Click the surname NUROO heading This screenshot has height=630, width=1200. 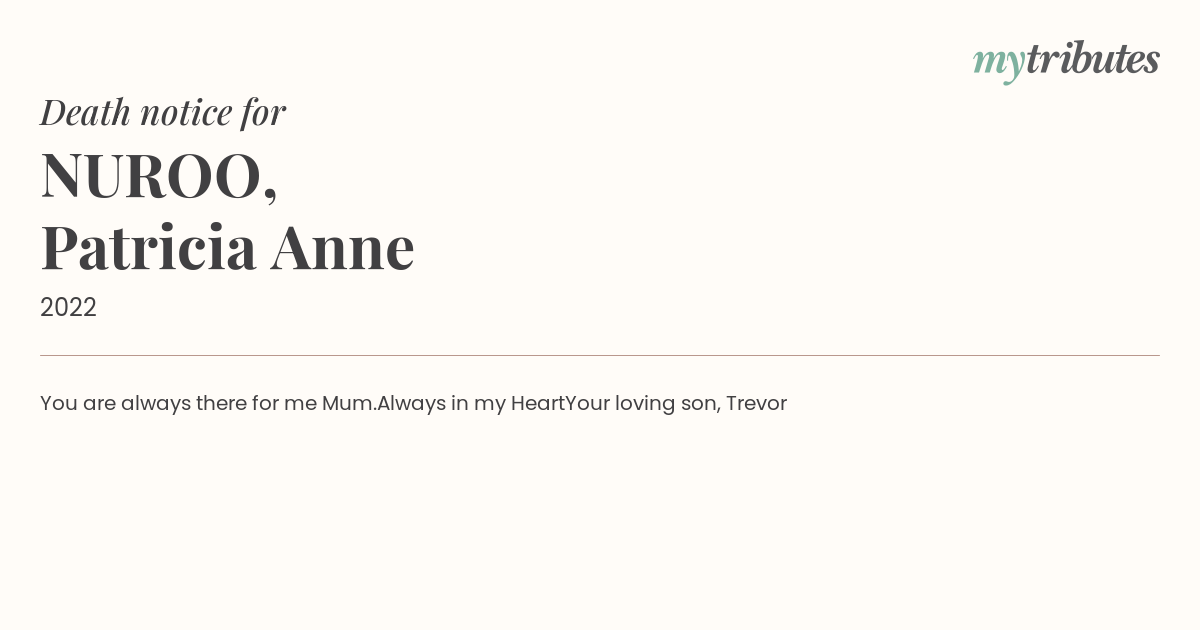point(159,176)
